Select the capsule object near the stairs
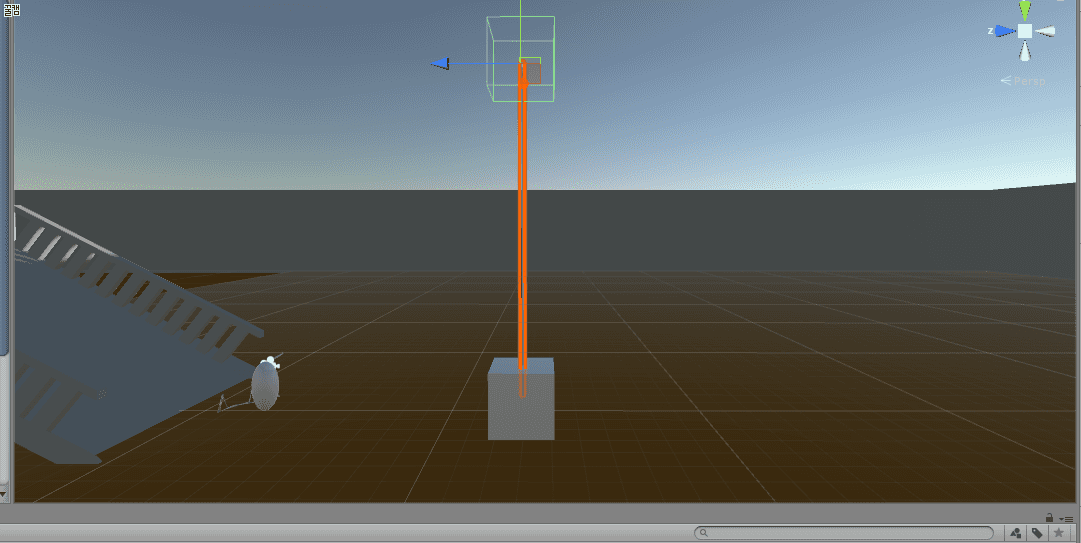This screenshot has height=543, width=1081. tap(265, 385)
